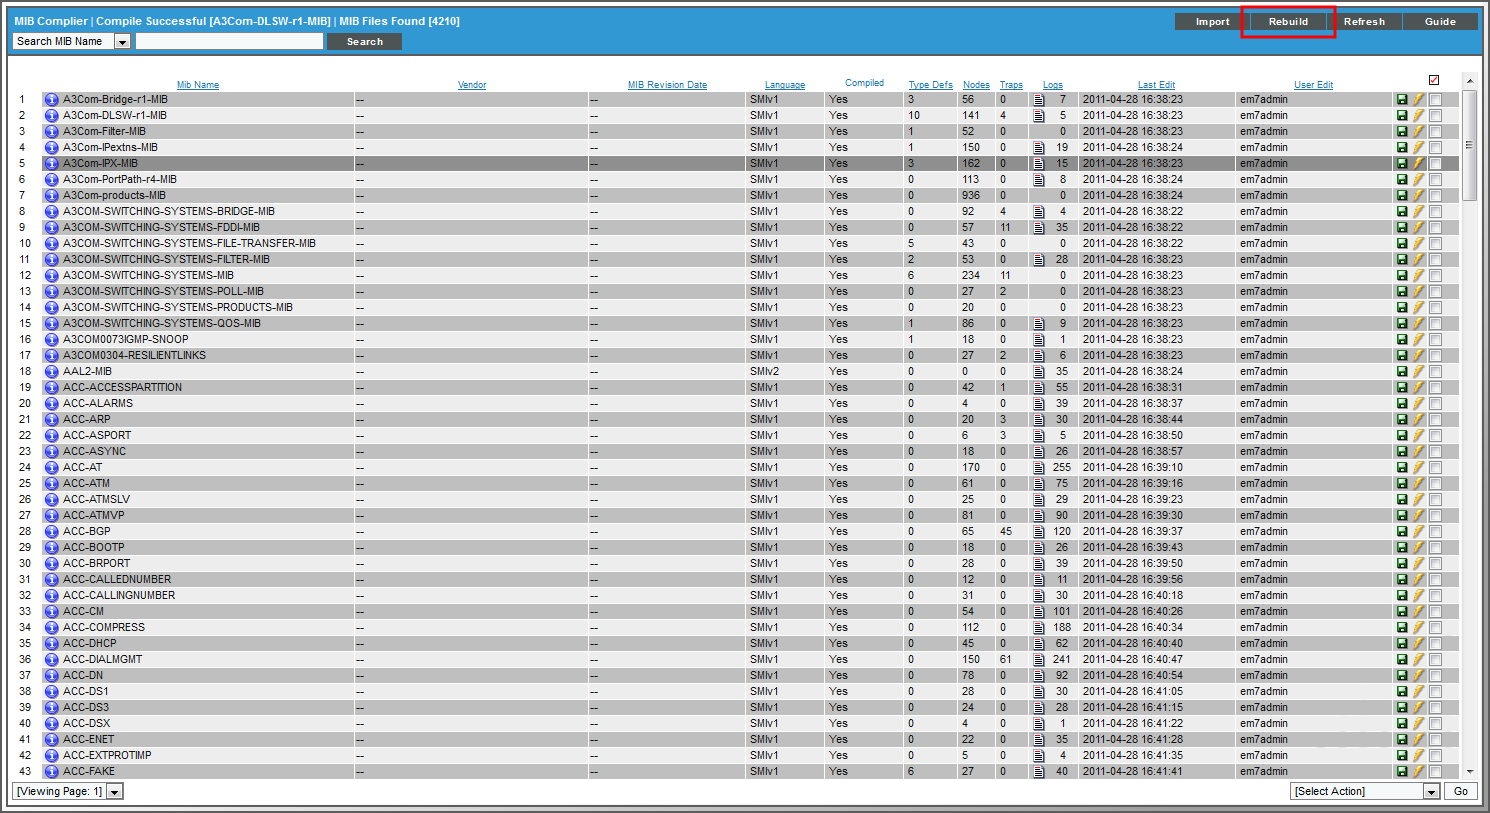The width and height of the screenshot is (1490, 813).
Task: Open the log document icon for A3Com-IPextns-MIB
Action: [1038, 147]
